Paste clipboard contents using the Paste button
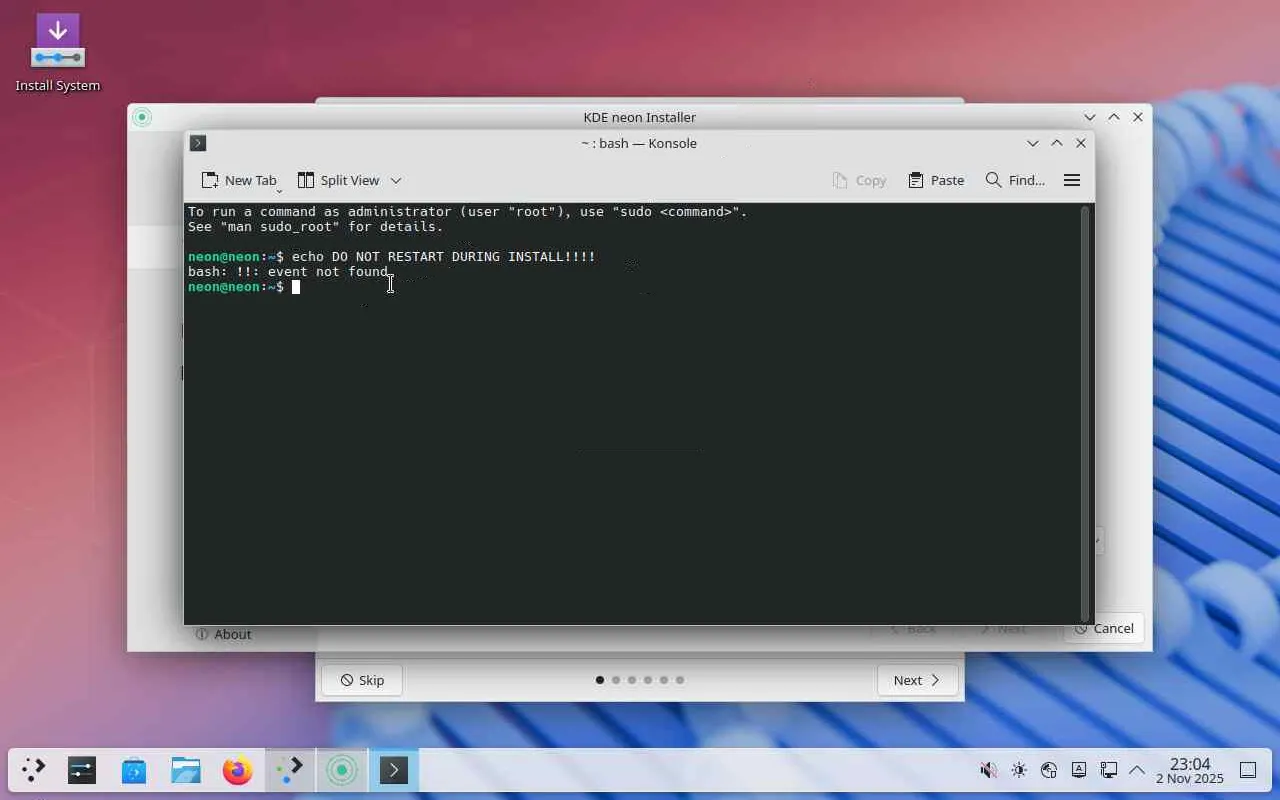This screenshot has width=1280, height=800. pos(936,180)
